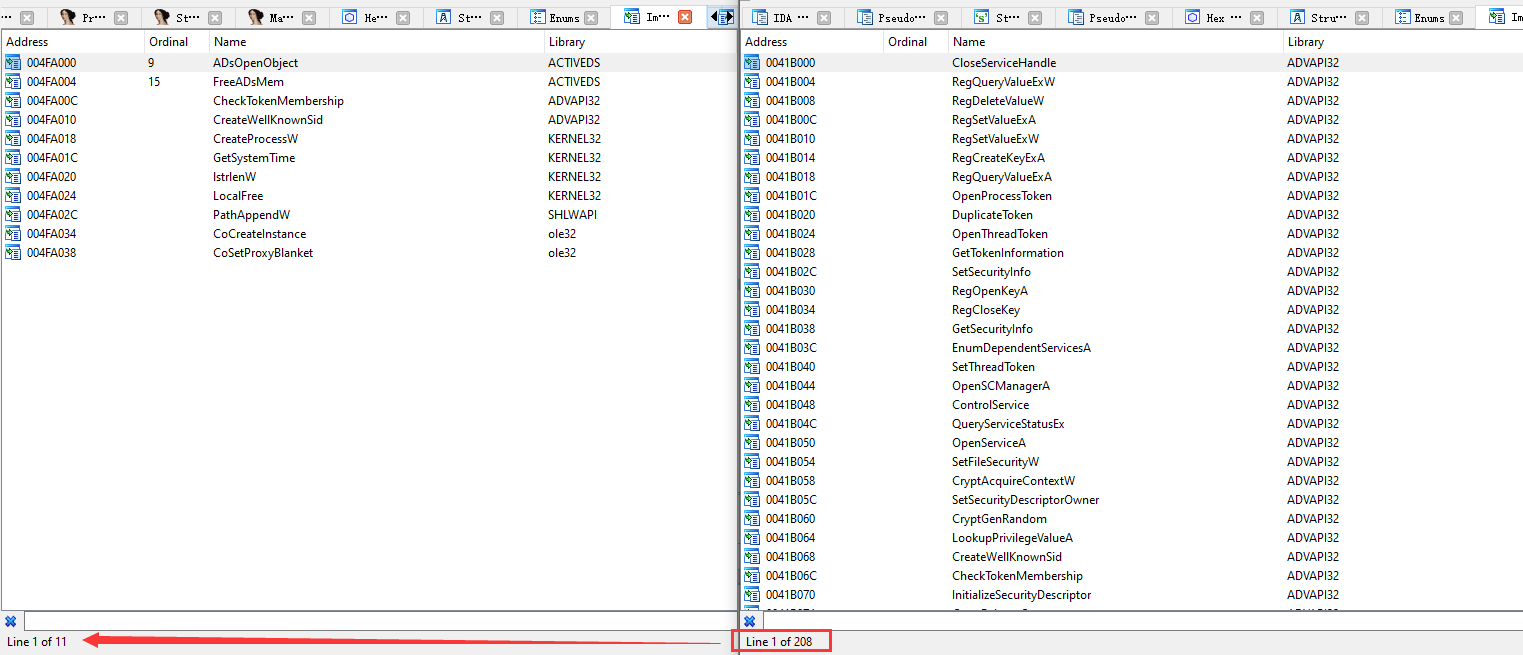Viewport: 1523px width, 655px height.
Task: Close the left panel's search filter bar
Action: point(10,621)
